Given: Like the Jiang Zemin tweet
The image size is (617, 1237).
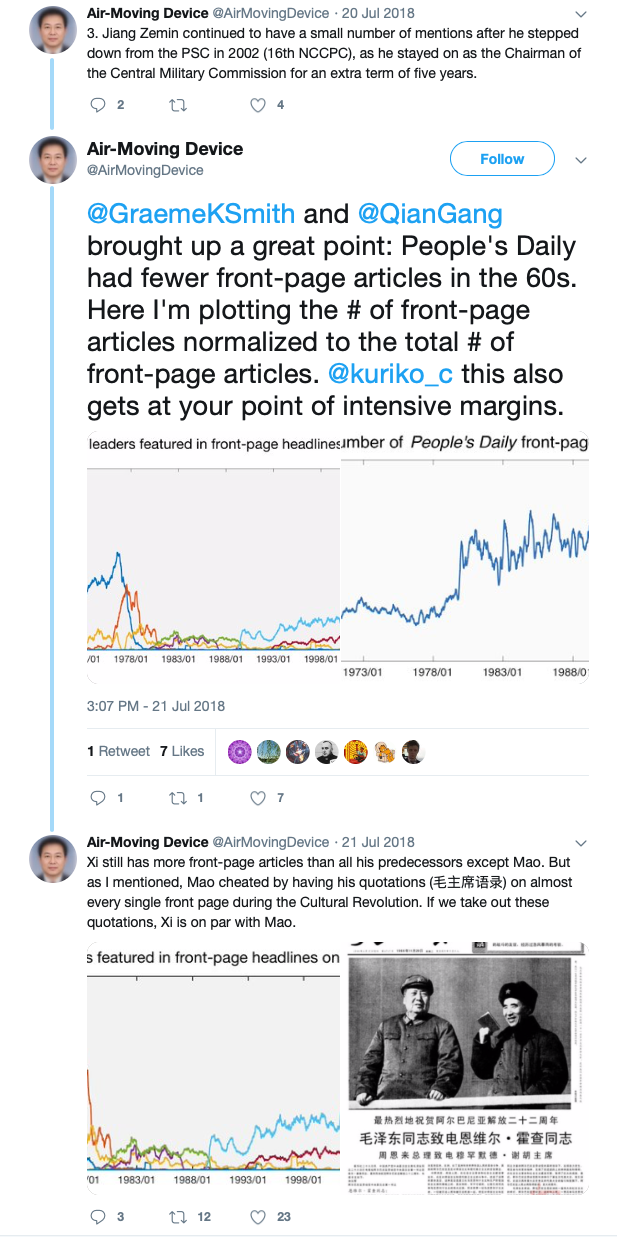Looking at the screenshot, I should click(x=258, y=105).
